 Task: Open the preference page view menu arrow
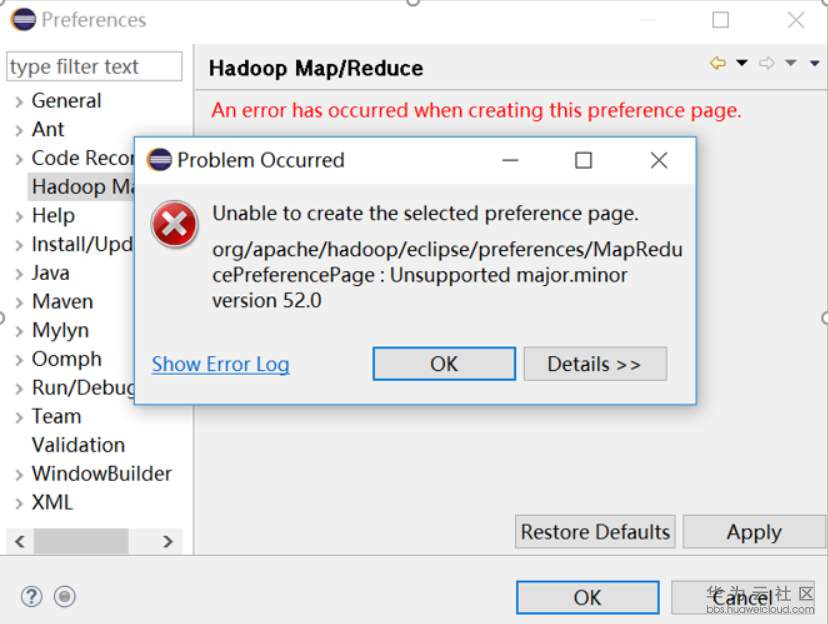(x=815, y=64)
